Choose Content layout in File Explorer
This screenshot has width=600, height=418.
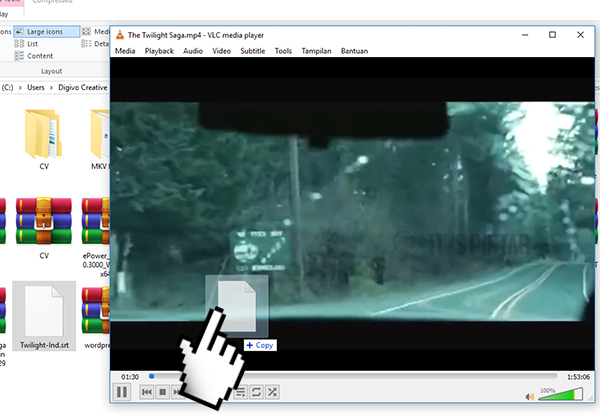click(34, 56)
